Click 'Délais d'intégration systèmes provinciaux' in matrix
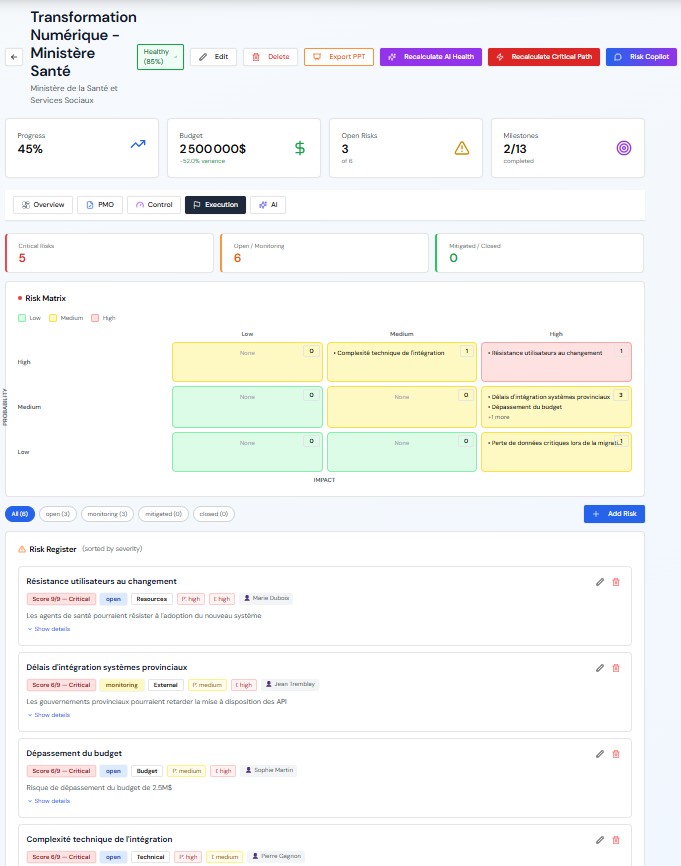Viewport: 681px width, 866px height. (550, 397)
